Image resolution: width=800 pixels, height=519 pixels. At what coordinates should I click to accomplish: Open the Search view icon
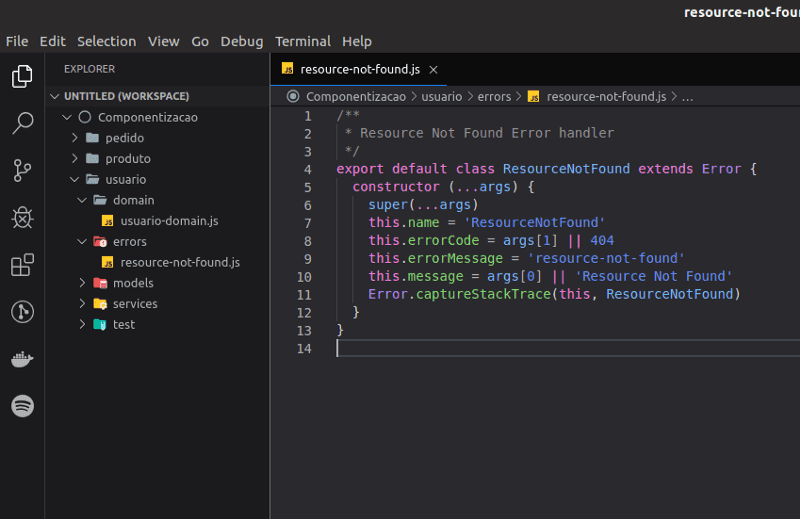tap(22, 123)
